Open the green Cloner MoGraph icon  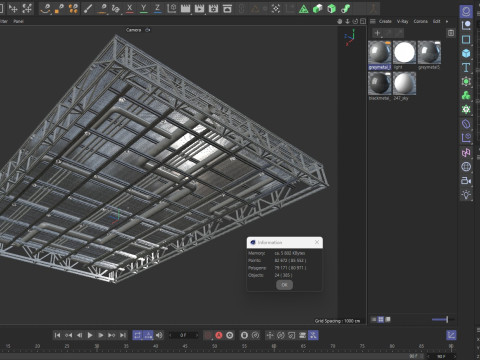[x=466, y=95]
